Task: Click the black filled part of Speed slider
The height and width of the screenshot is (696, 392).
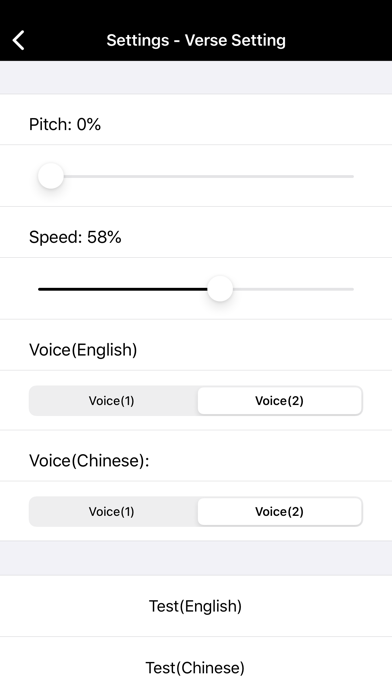Action: pyautogui.click(x=123, y=289)
